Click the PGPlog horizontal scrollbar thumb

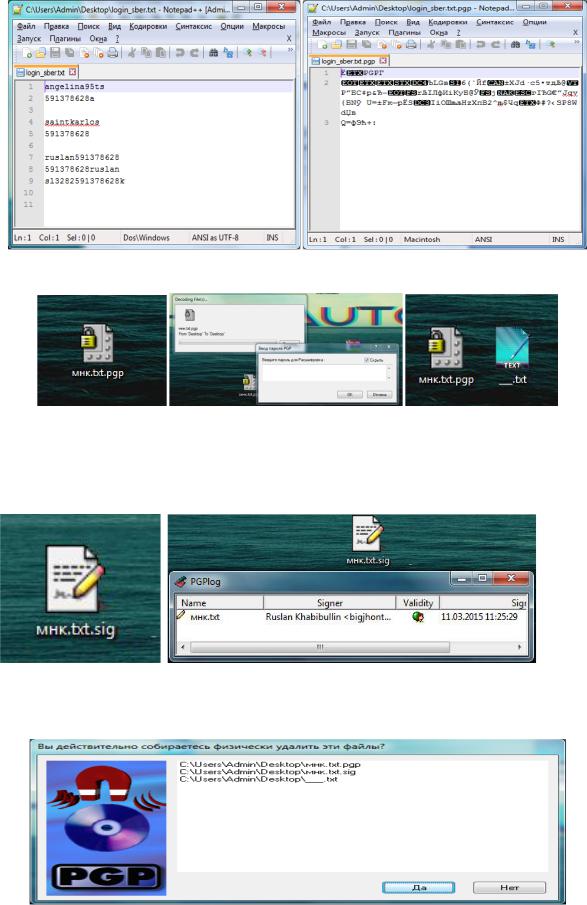point(320,647)
